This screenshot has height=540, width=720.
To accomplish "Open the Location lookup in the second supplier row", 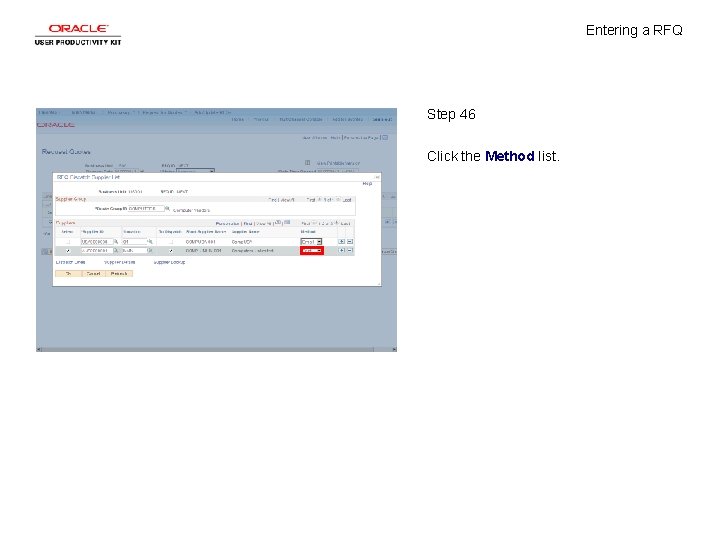I will 150,251.
